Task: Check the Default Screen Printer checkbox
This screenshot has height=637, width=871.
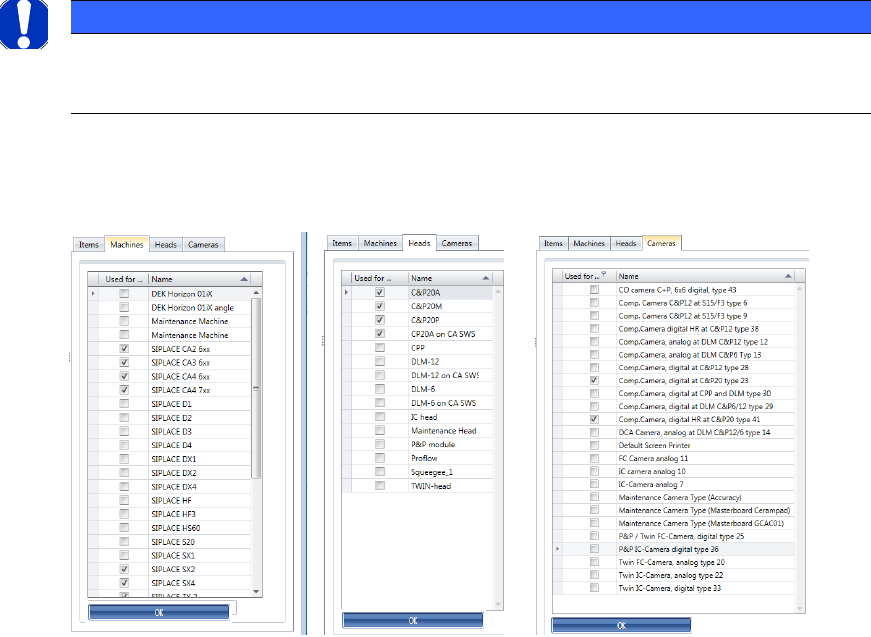Action: [594, 445]
